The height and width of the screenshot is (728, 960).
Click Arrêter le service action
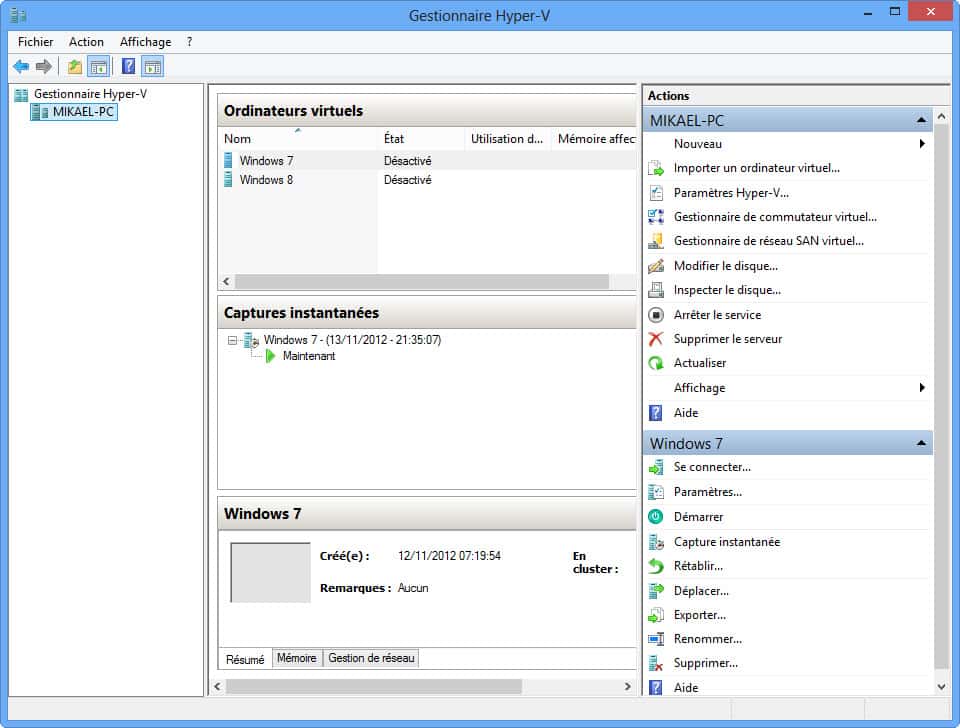pyautogui.click(x=717, y=315)
